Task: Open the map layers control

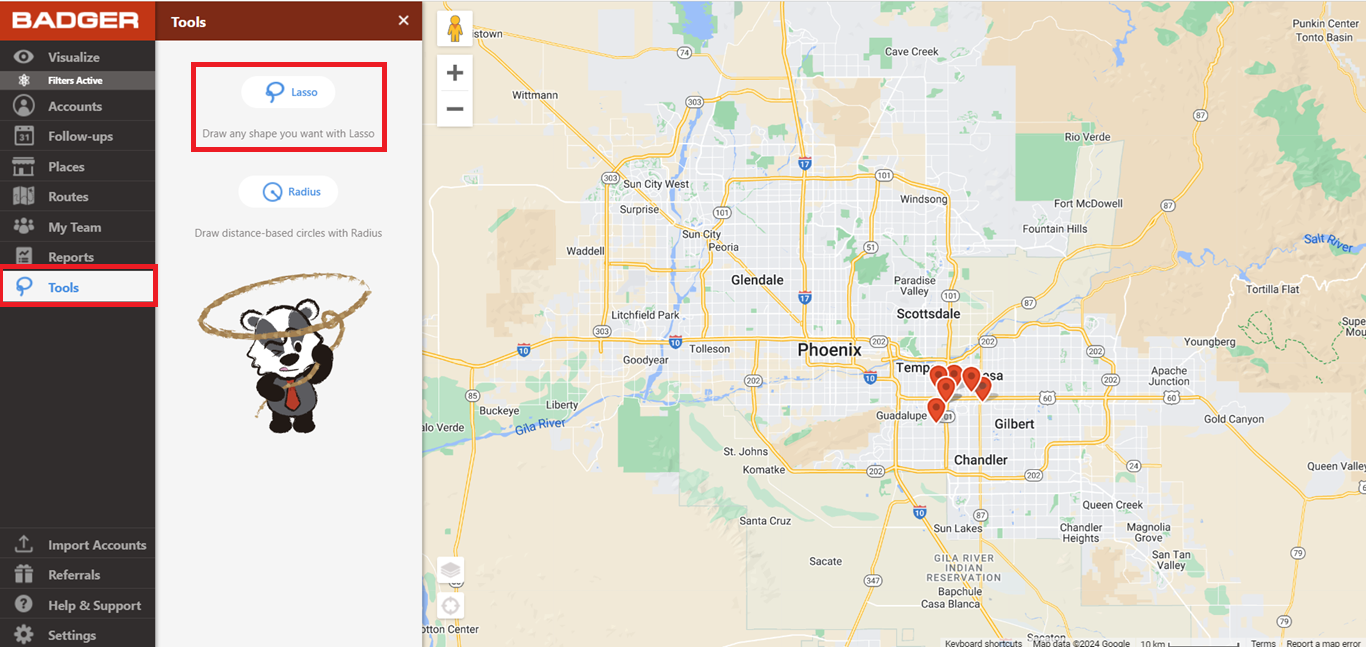Action: point(451,570)
